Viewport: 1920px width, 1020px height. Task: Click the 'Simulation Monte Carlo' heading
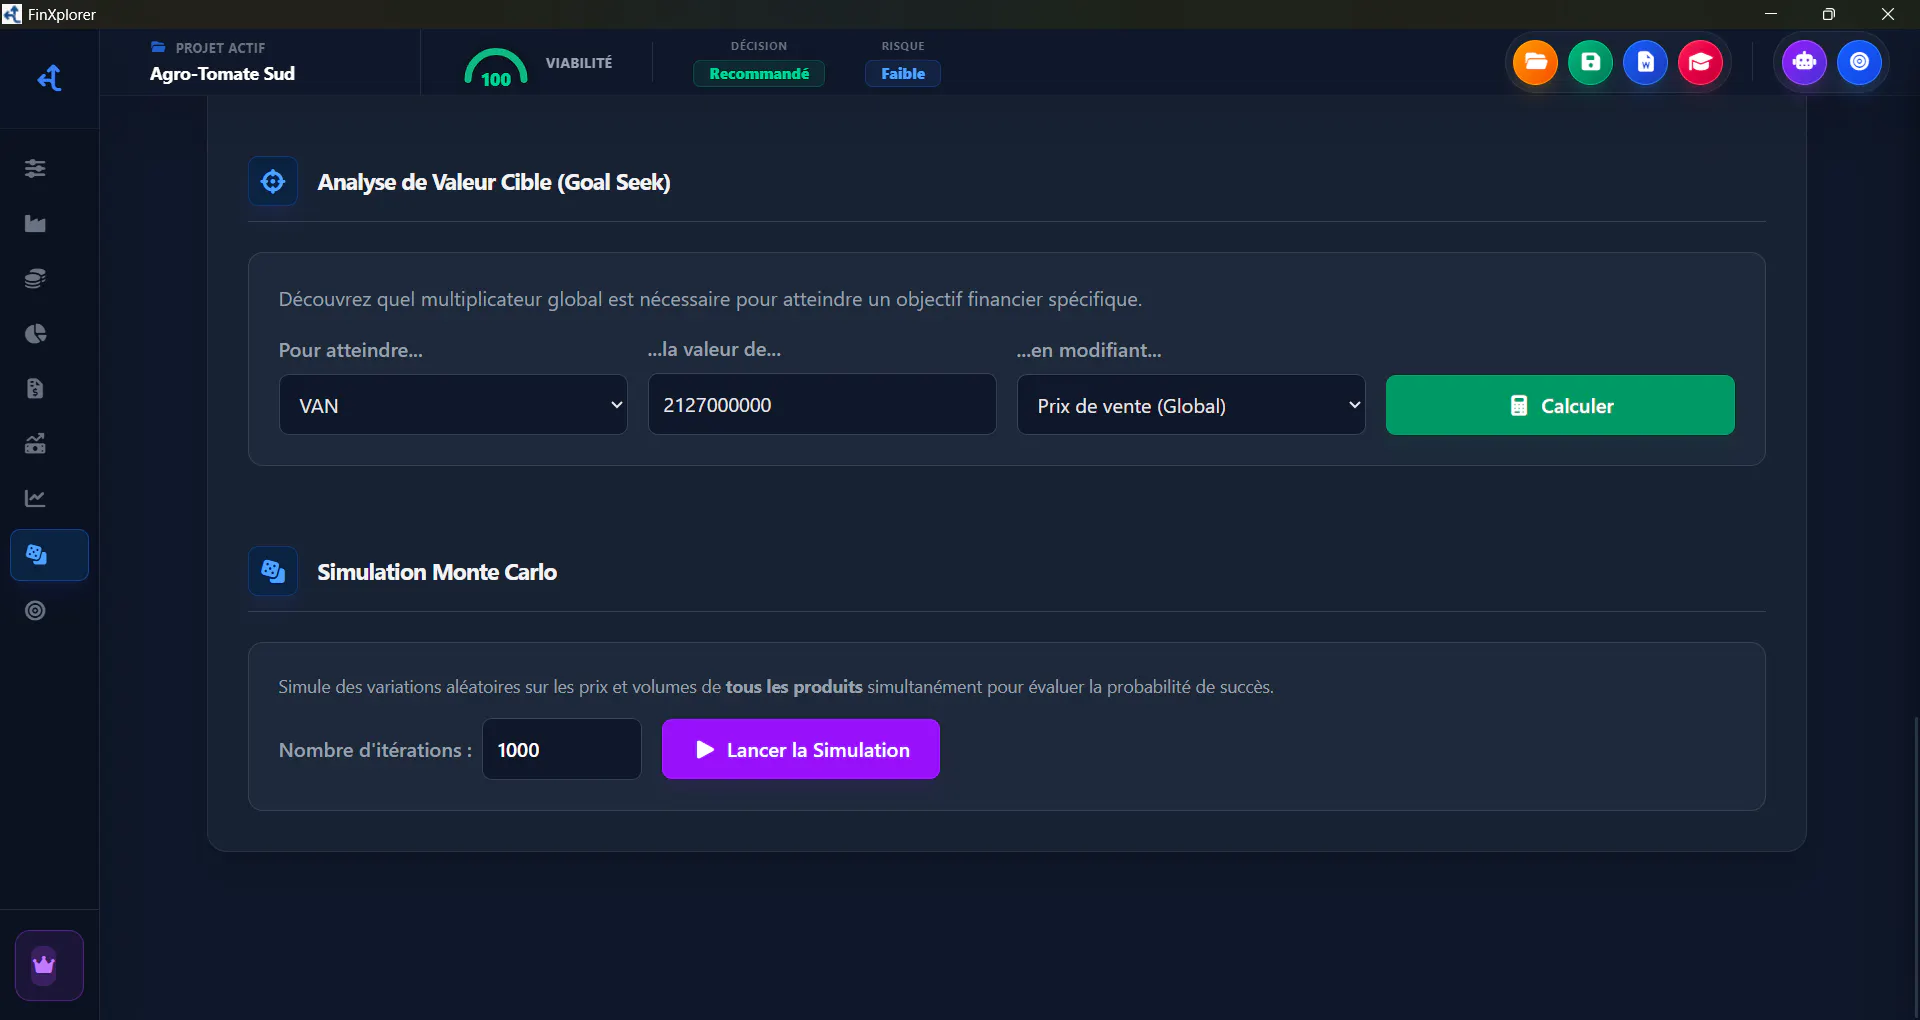437,572
